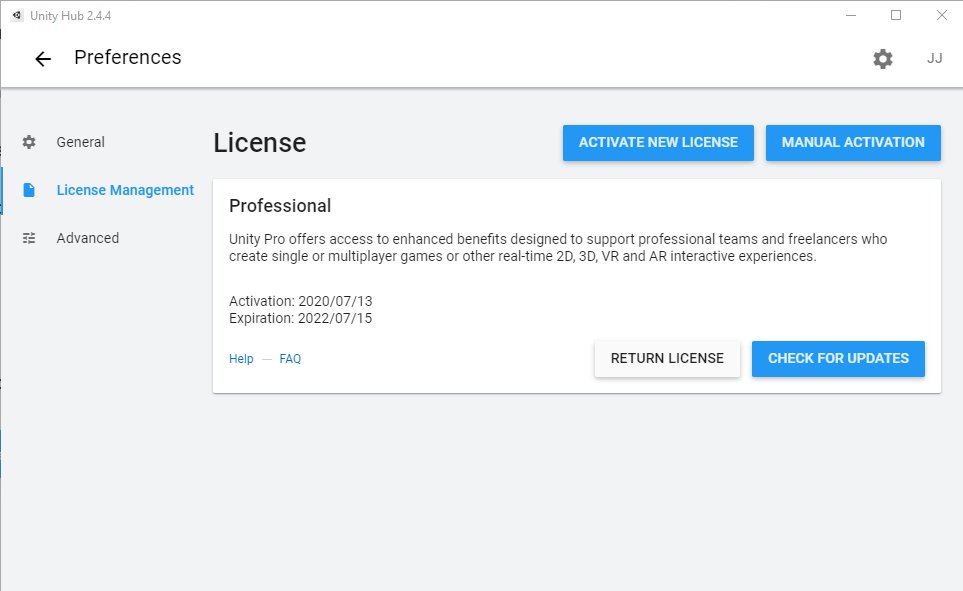Click ACTIVATE NEW LICENSE button
The height and width of the screenshot is (591, 963).
[x=658, y=143]
